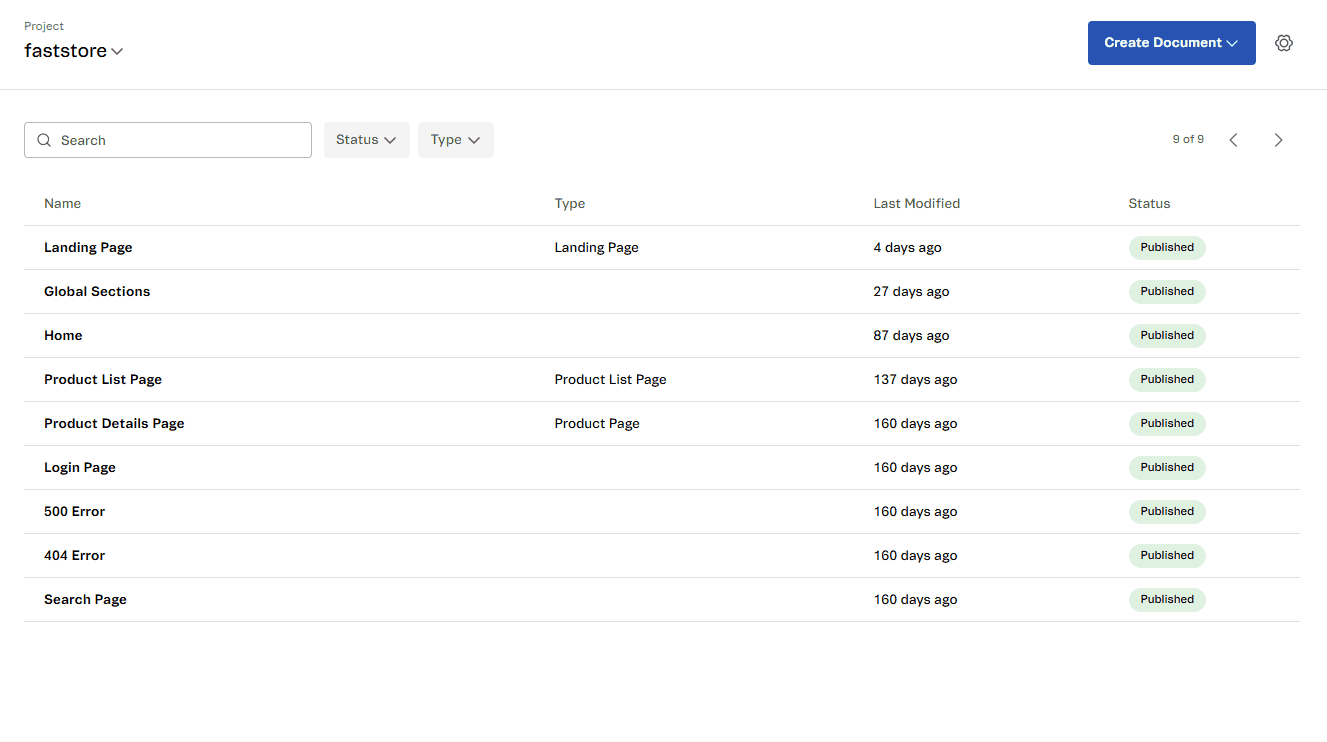The width and height of the screenshot is (1327, 742).
Task: Click the magnifier icon in search box
Action: (44, 140)
